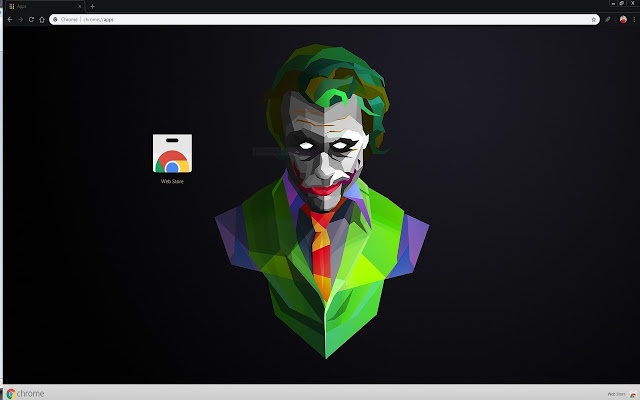The height and width of the screenshot is (400, 640).
Task: Open a new tab with the plus button
Action: point(92,6)
